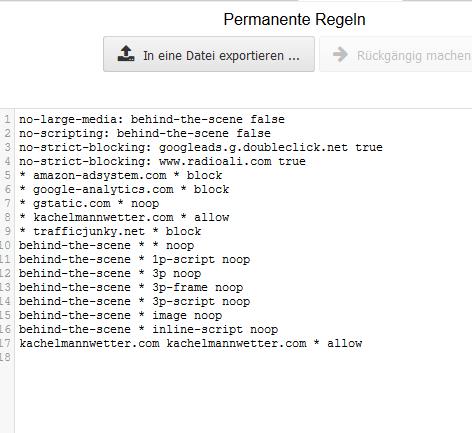Click 'In eine Datei exportieren ...' button
Image resolution: width=472 pixels, height=433 pixels.
[209, 54]
